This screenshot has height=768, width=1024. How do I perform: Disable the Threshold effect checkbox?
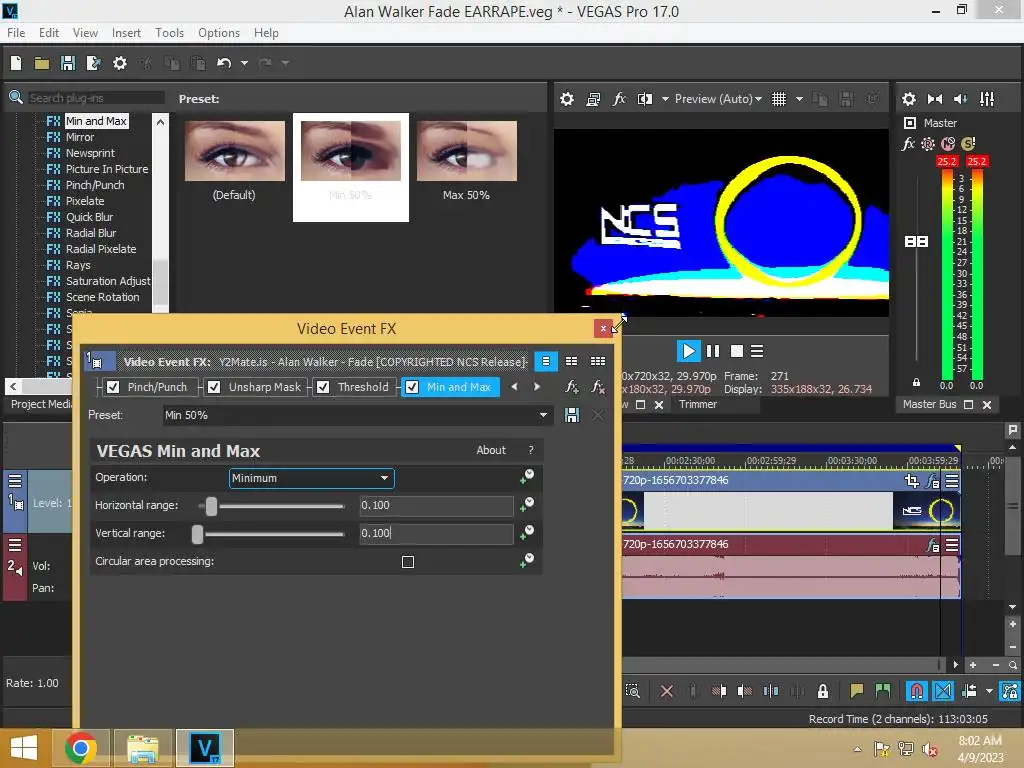(x=323, y=387)
